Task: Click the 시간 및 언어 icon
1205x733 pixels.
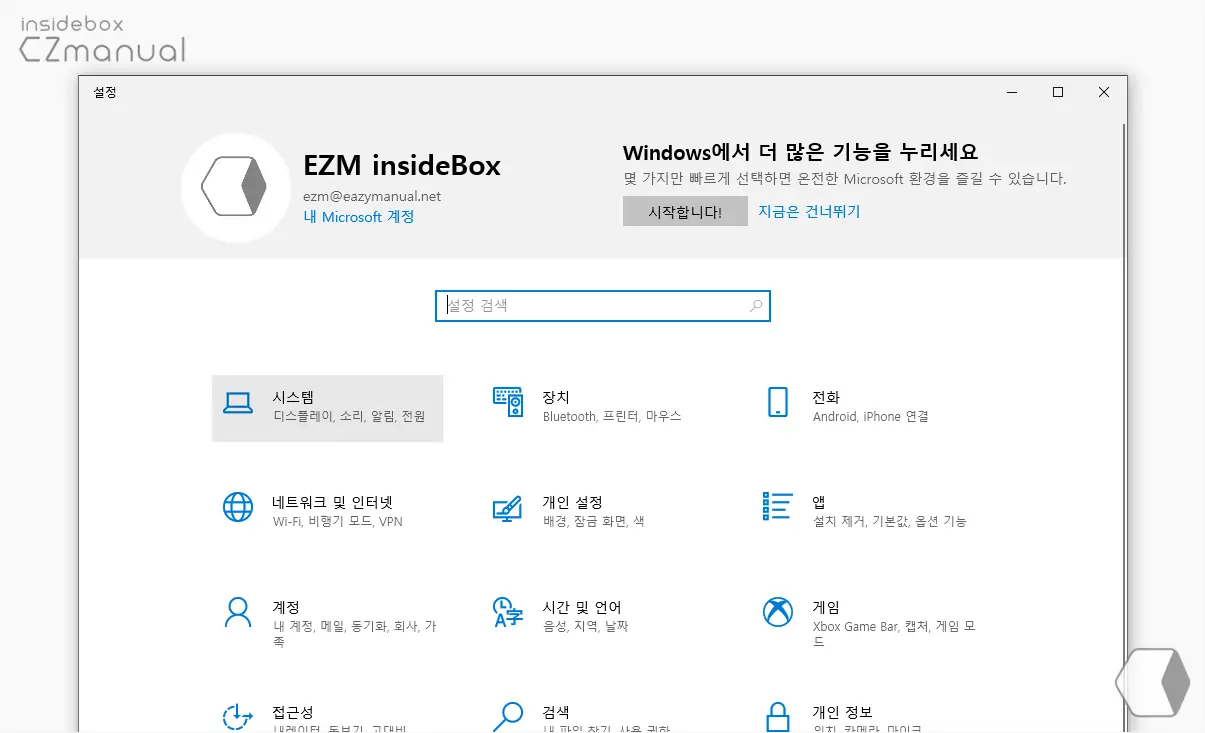Action: tap(508, 612)
